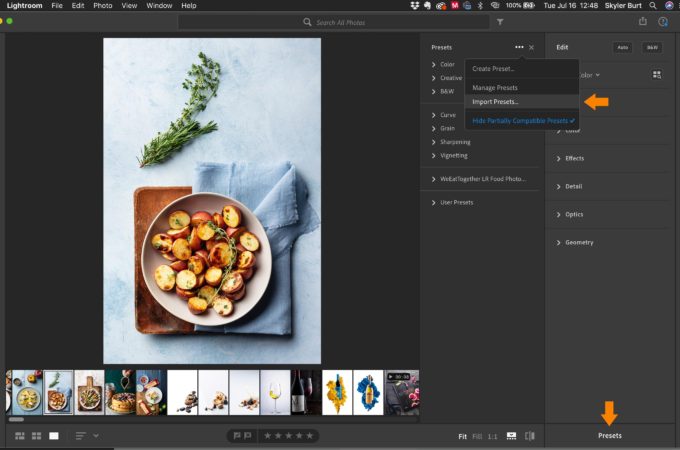This screenshot has width=680, height=450.
Task: Click the filmstrip horizontal scrollbar
Action: [x=16, y=419]
